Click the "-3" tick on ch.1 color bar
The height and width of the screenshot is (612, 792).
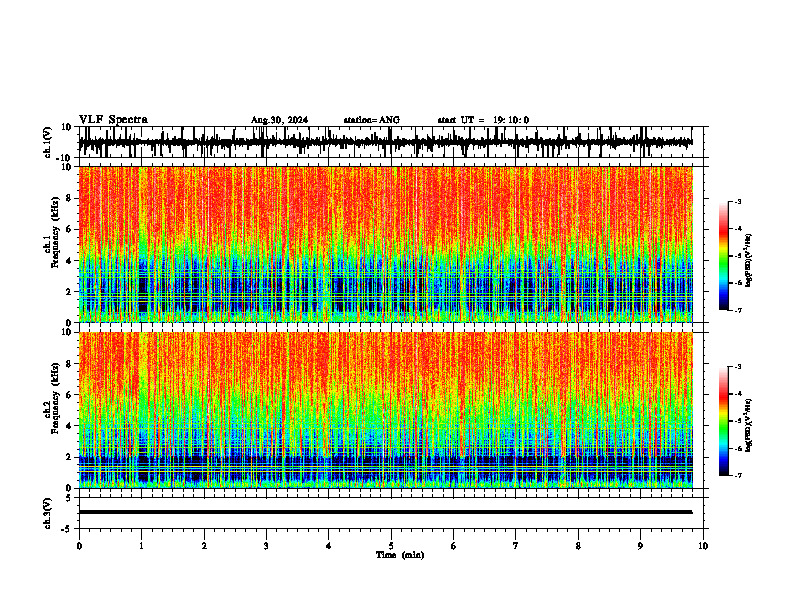click(738, 202)
